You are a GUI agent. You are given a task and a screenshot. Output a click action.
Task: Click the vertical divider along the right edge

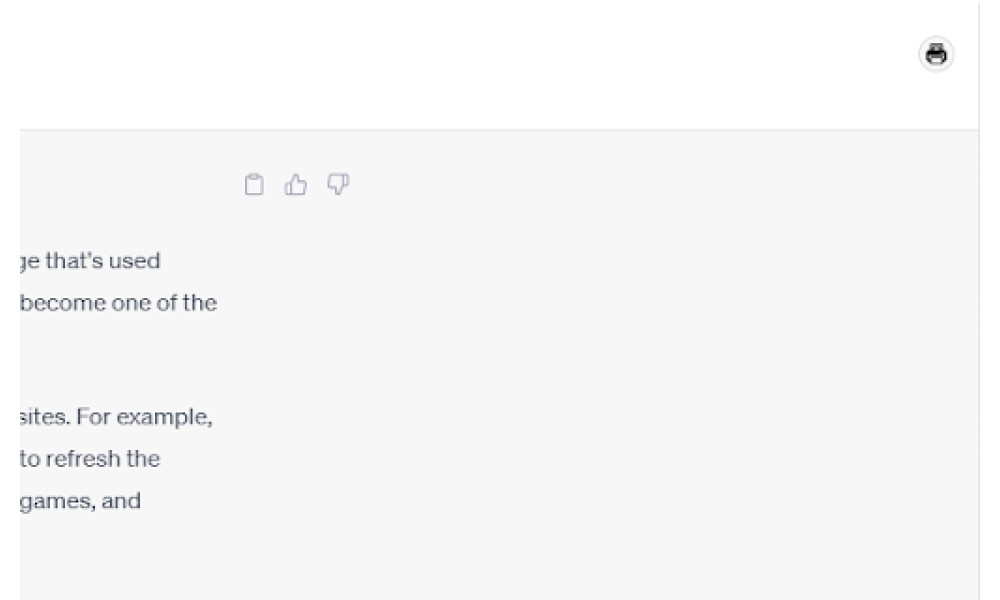click(x=979, y=300)
